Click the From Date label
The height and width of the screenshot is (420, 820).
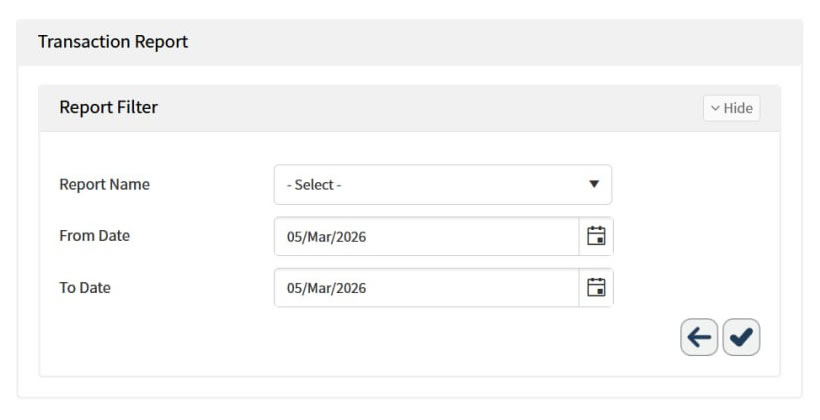click(x=94, y=236)
